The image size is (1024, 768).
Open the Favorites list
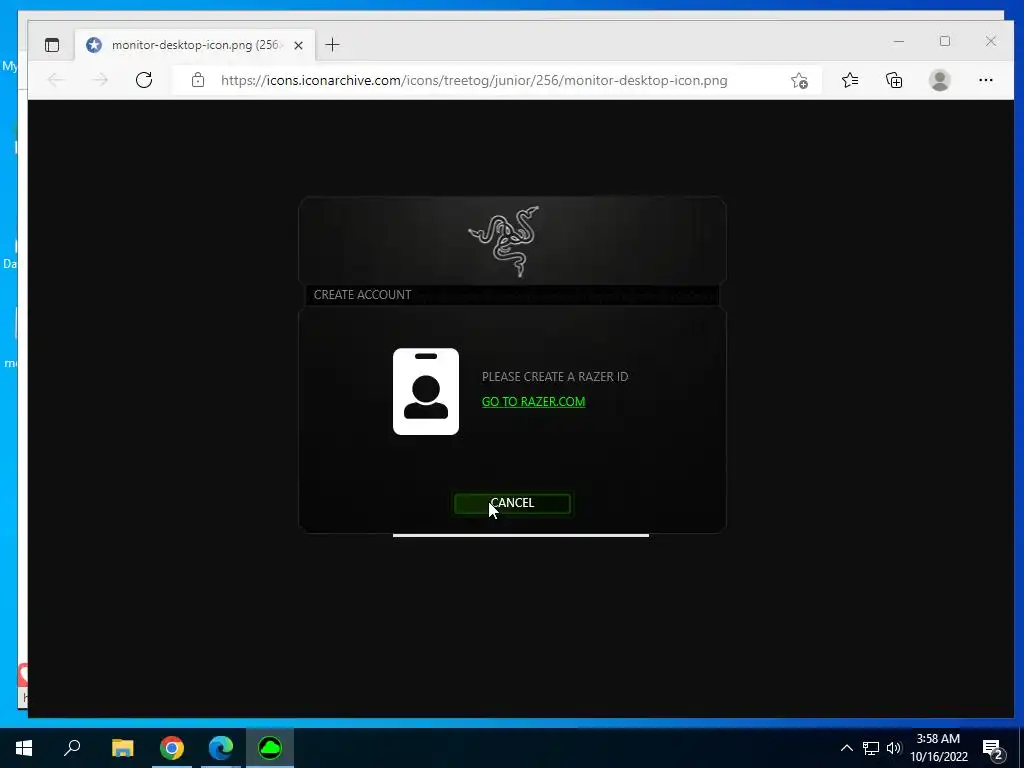(x=850, y=80)
